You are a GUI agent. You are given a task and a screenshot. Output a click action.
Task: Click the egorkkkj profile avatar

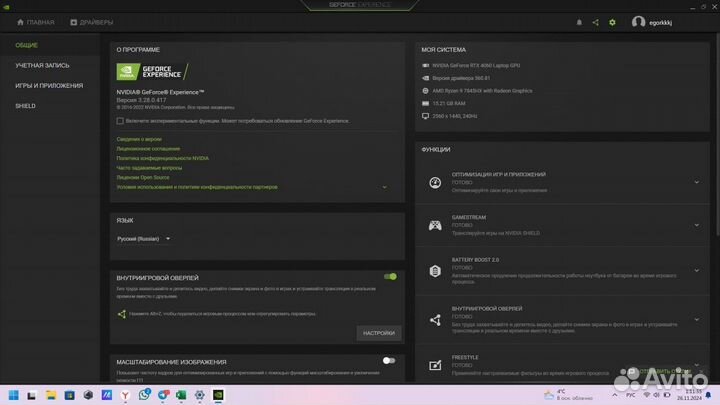click(x=638, y=22)
